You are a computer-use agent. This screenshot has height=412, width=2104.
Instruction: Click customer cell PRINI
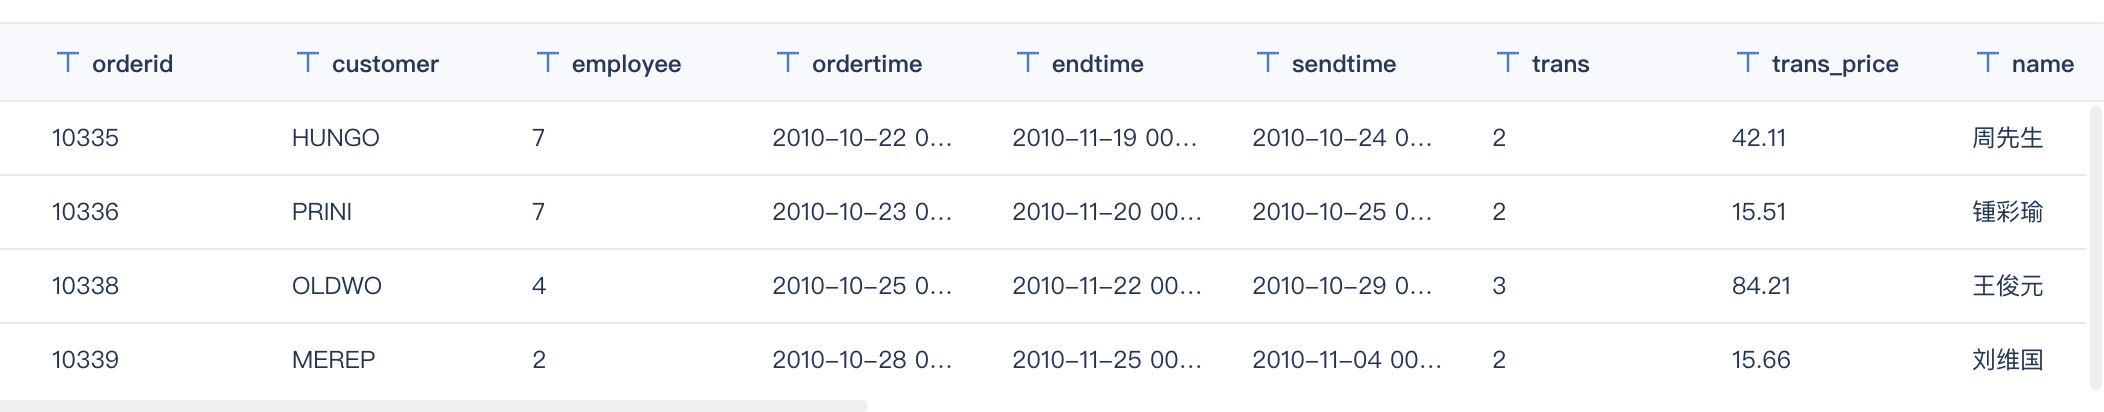[x=321, y=212]
